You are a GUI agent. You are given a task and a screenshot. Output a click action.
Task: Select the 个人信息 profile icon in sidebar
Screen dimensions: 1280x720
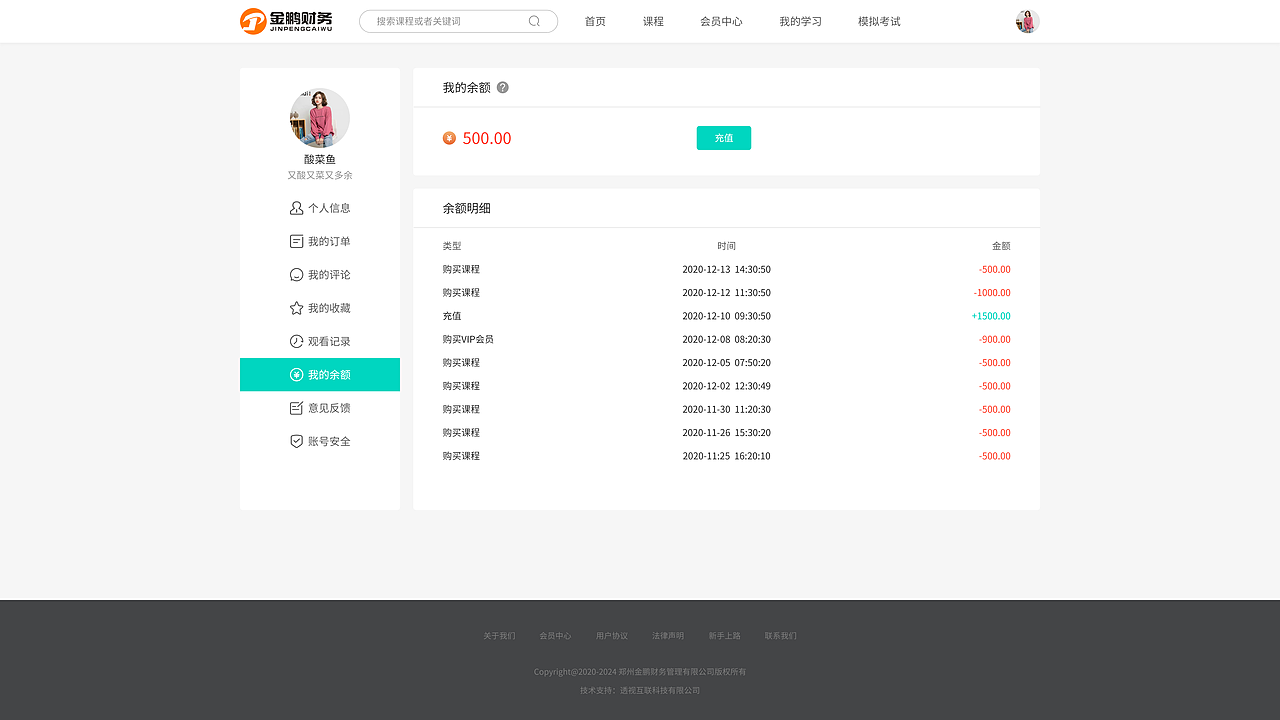click(295, 207)
